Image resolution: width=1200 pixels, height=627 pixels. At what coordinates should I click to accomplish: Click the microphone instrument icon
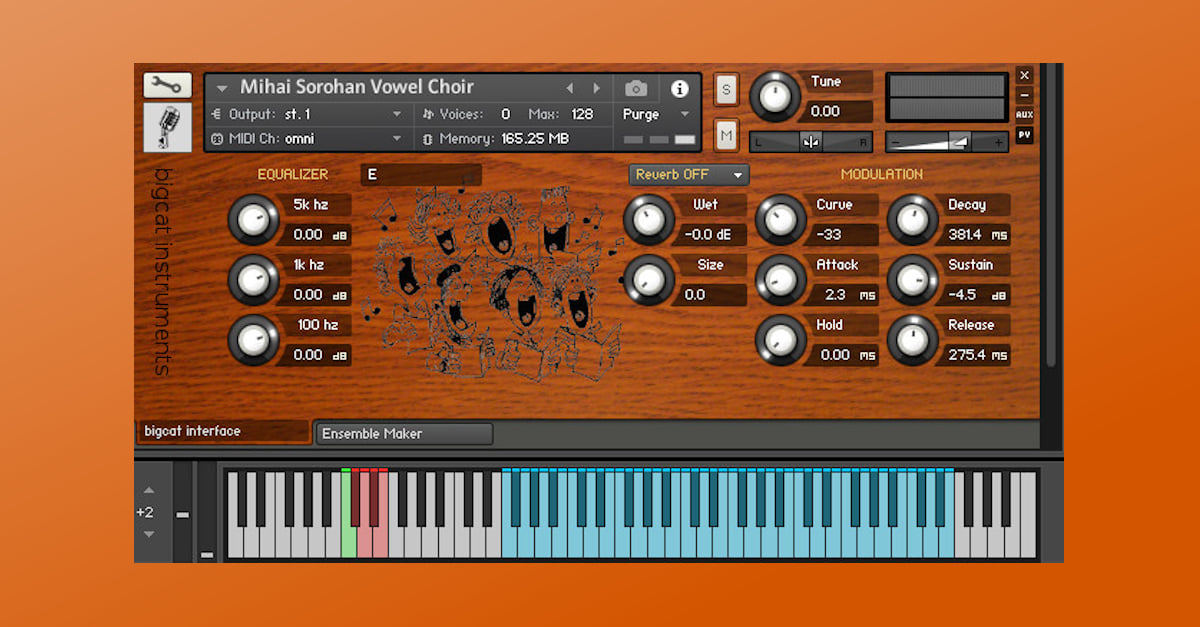coord(167,127)
